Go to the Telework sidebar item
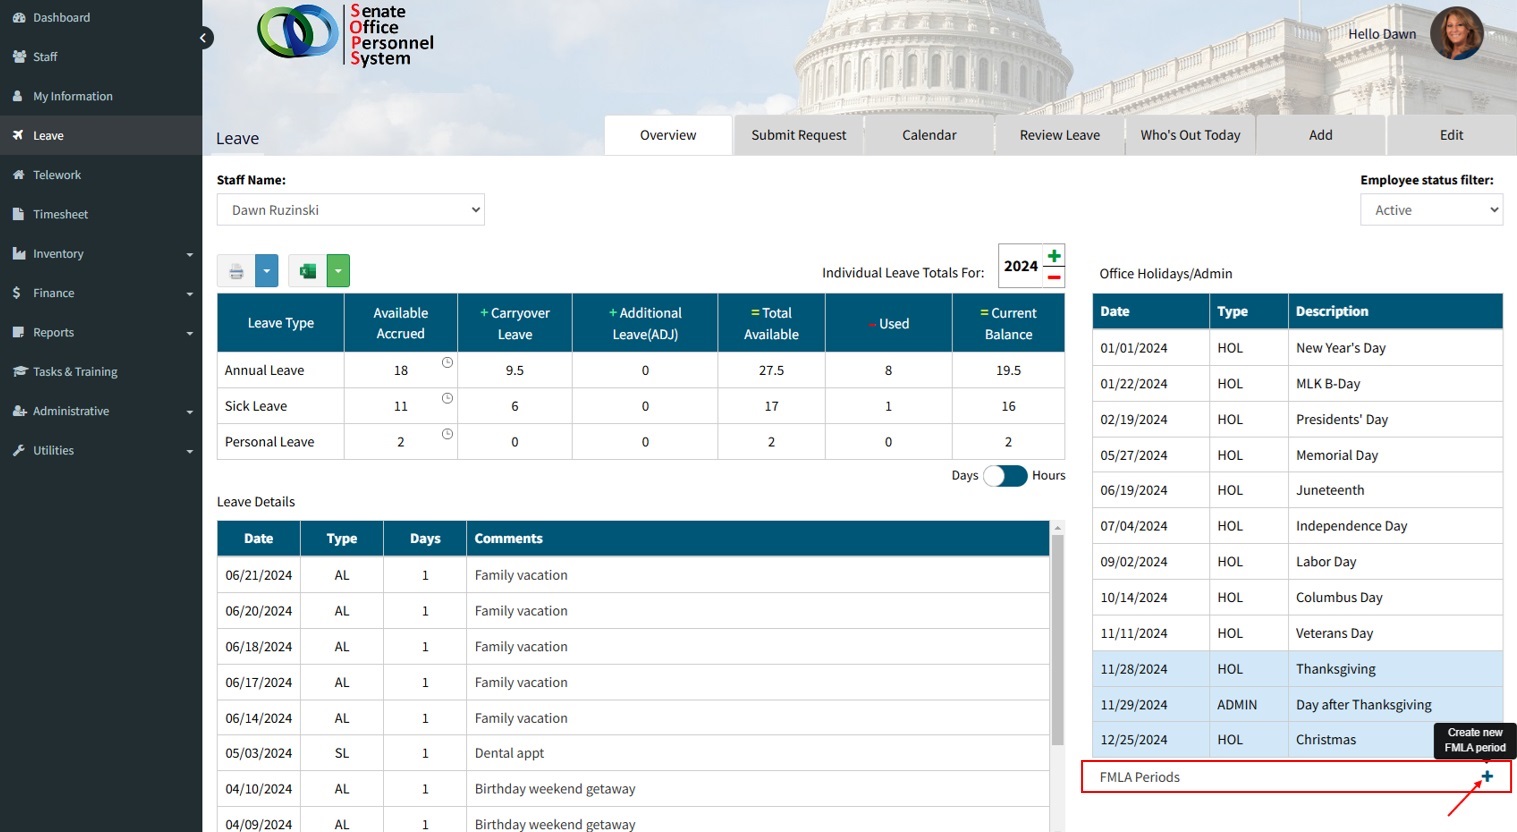The height and width of the screenshot is (832, 1517). (57, 175)
